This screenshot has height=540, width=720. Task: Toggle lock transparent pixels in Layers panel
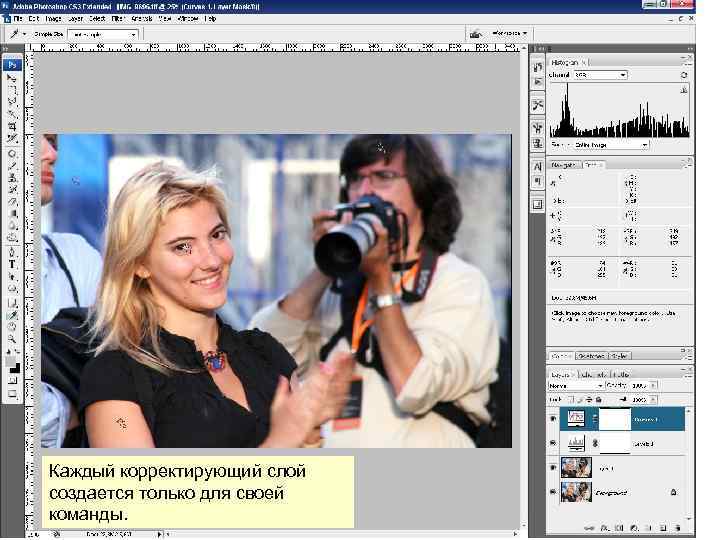571,399
